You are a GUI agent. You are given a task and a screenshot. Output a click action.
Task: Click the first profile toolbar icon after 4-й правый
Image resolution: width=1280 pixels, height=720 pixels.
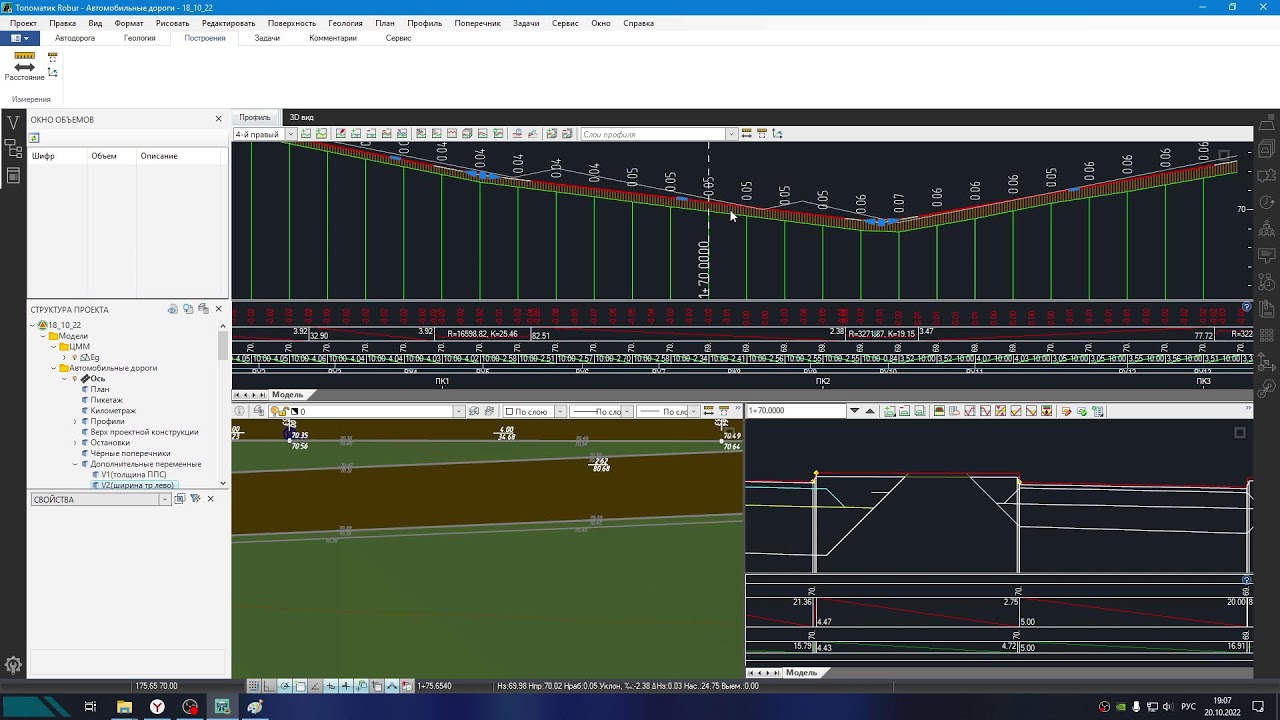point(306,134)
